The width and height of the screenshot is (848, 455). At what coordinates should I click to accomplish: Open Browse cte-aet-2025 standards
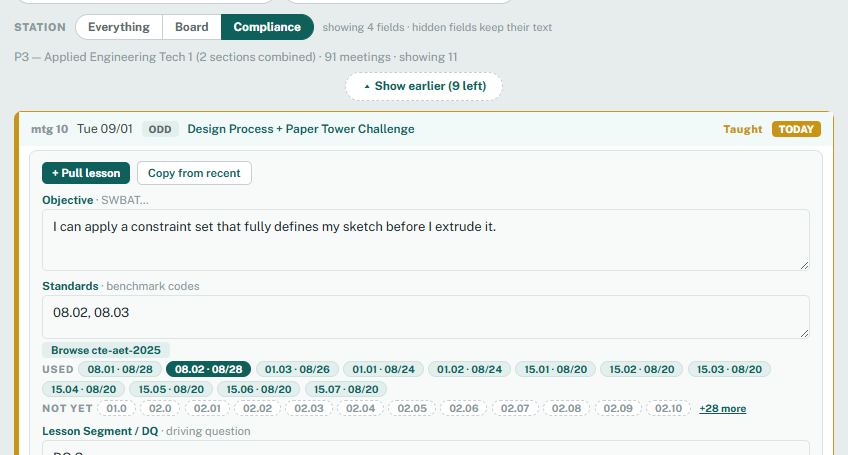click(106, 350)
